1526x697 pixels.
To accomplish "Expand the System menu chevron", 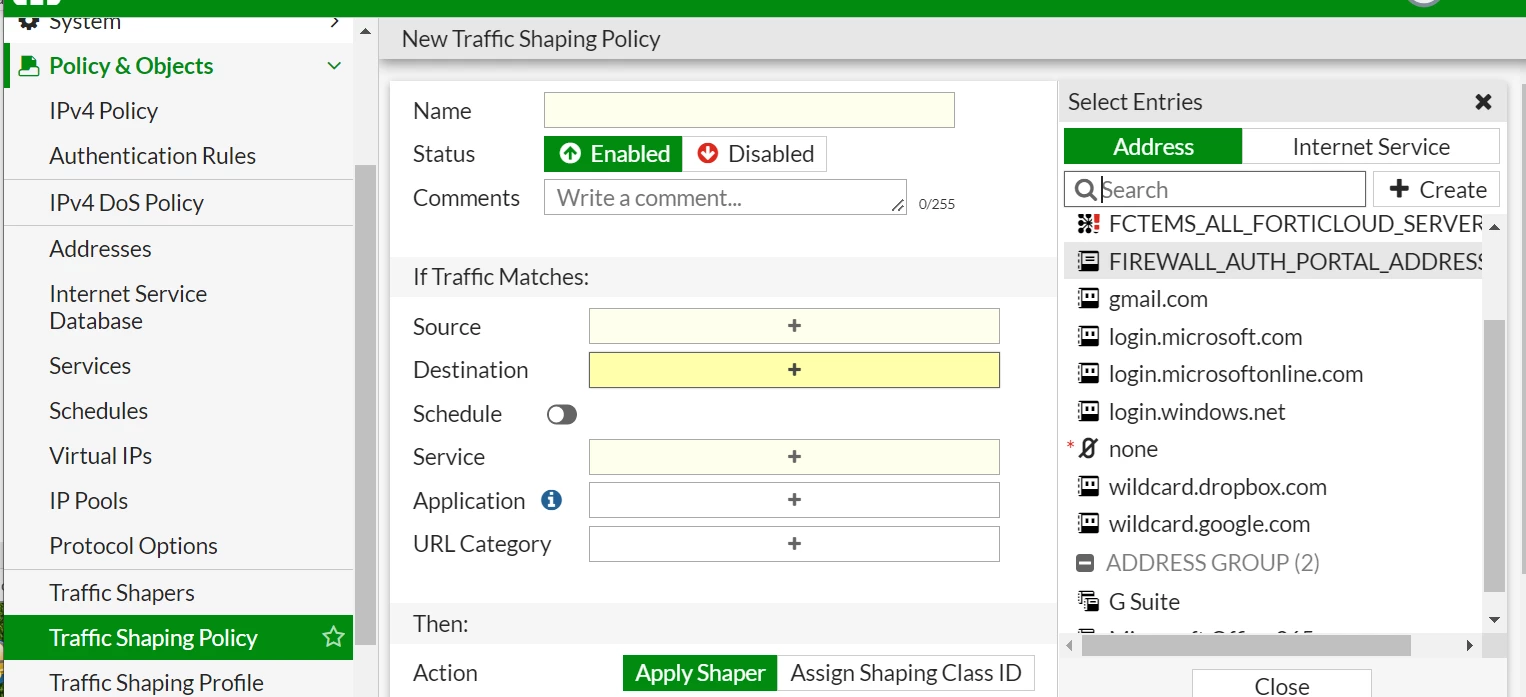I will 335,21.
